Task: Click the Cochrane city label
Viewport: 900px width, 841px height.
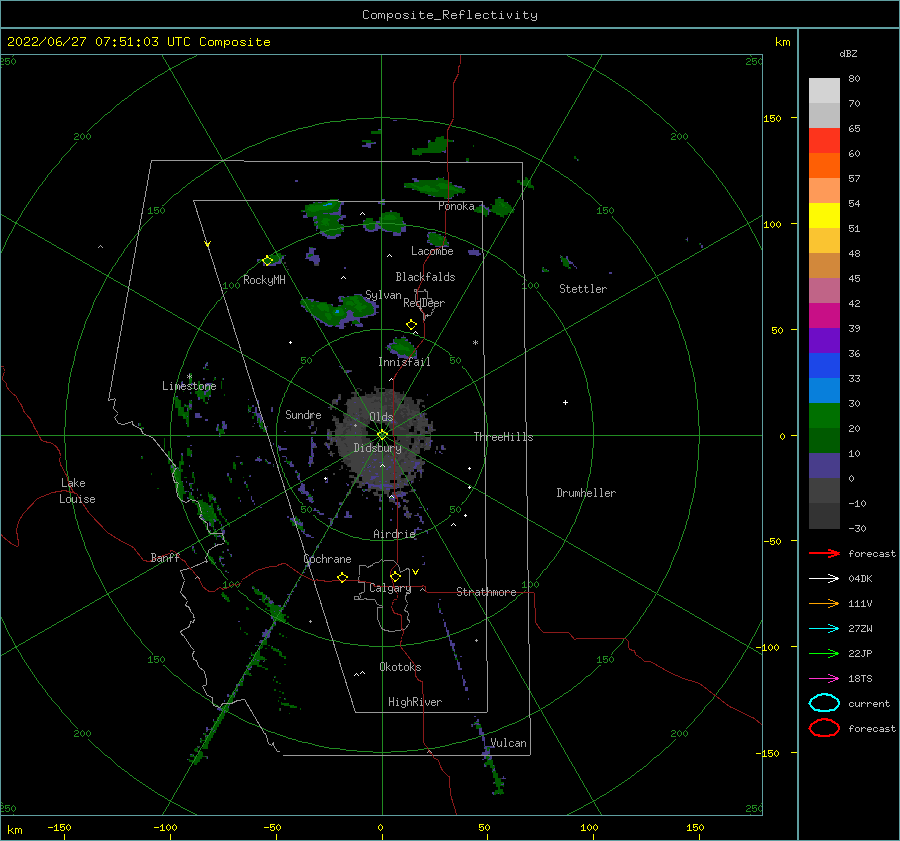Action: tap(327, 559)
